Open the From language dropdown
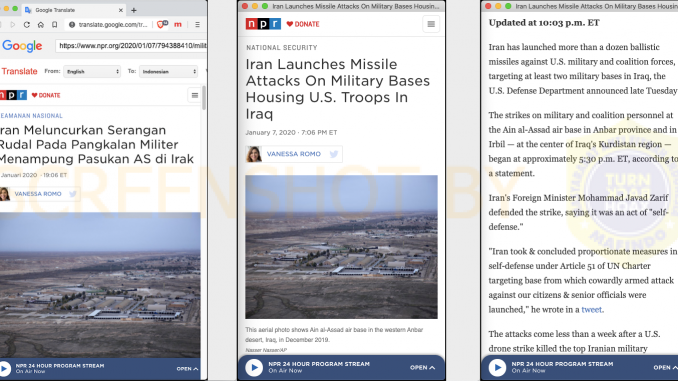The width and height of the screenshot is (678, 381). tap(92, 71)
